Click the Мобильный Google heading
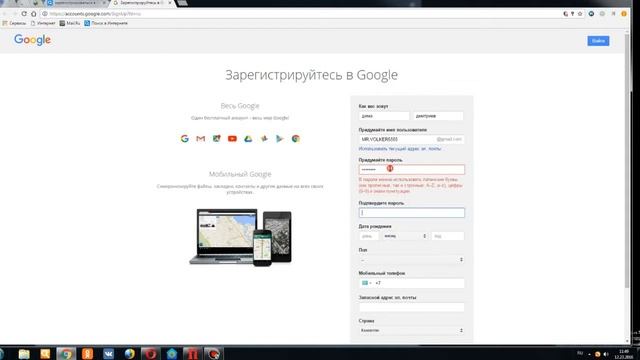Screen dimensions: 640x360 coord(240,174)
